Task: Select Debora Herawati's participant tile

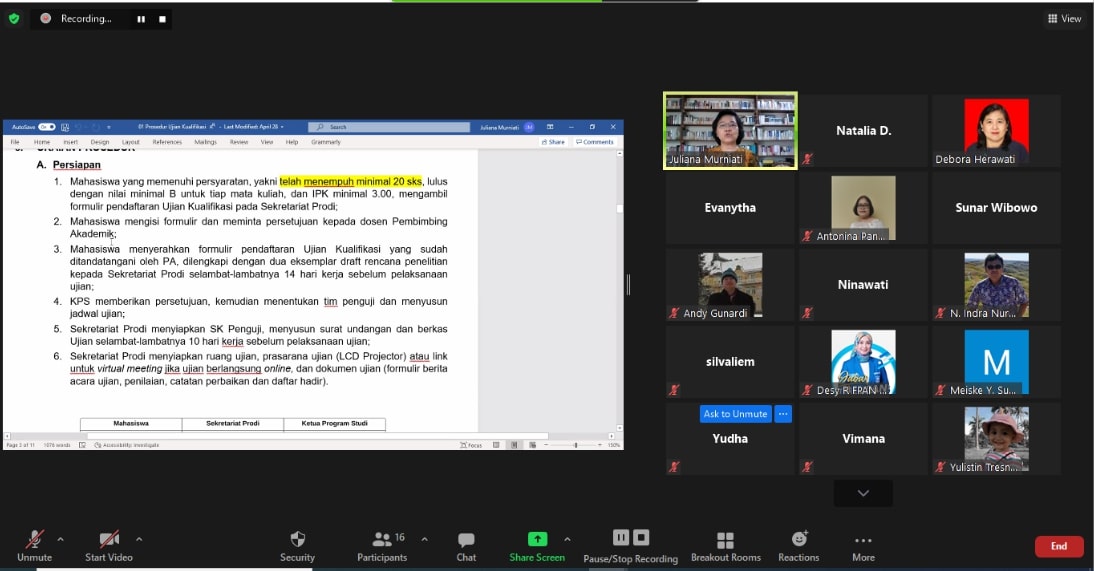Action: [996, 132]
